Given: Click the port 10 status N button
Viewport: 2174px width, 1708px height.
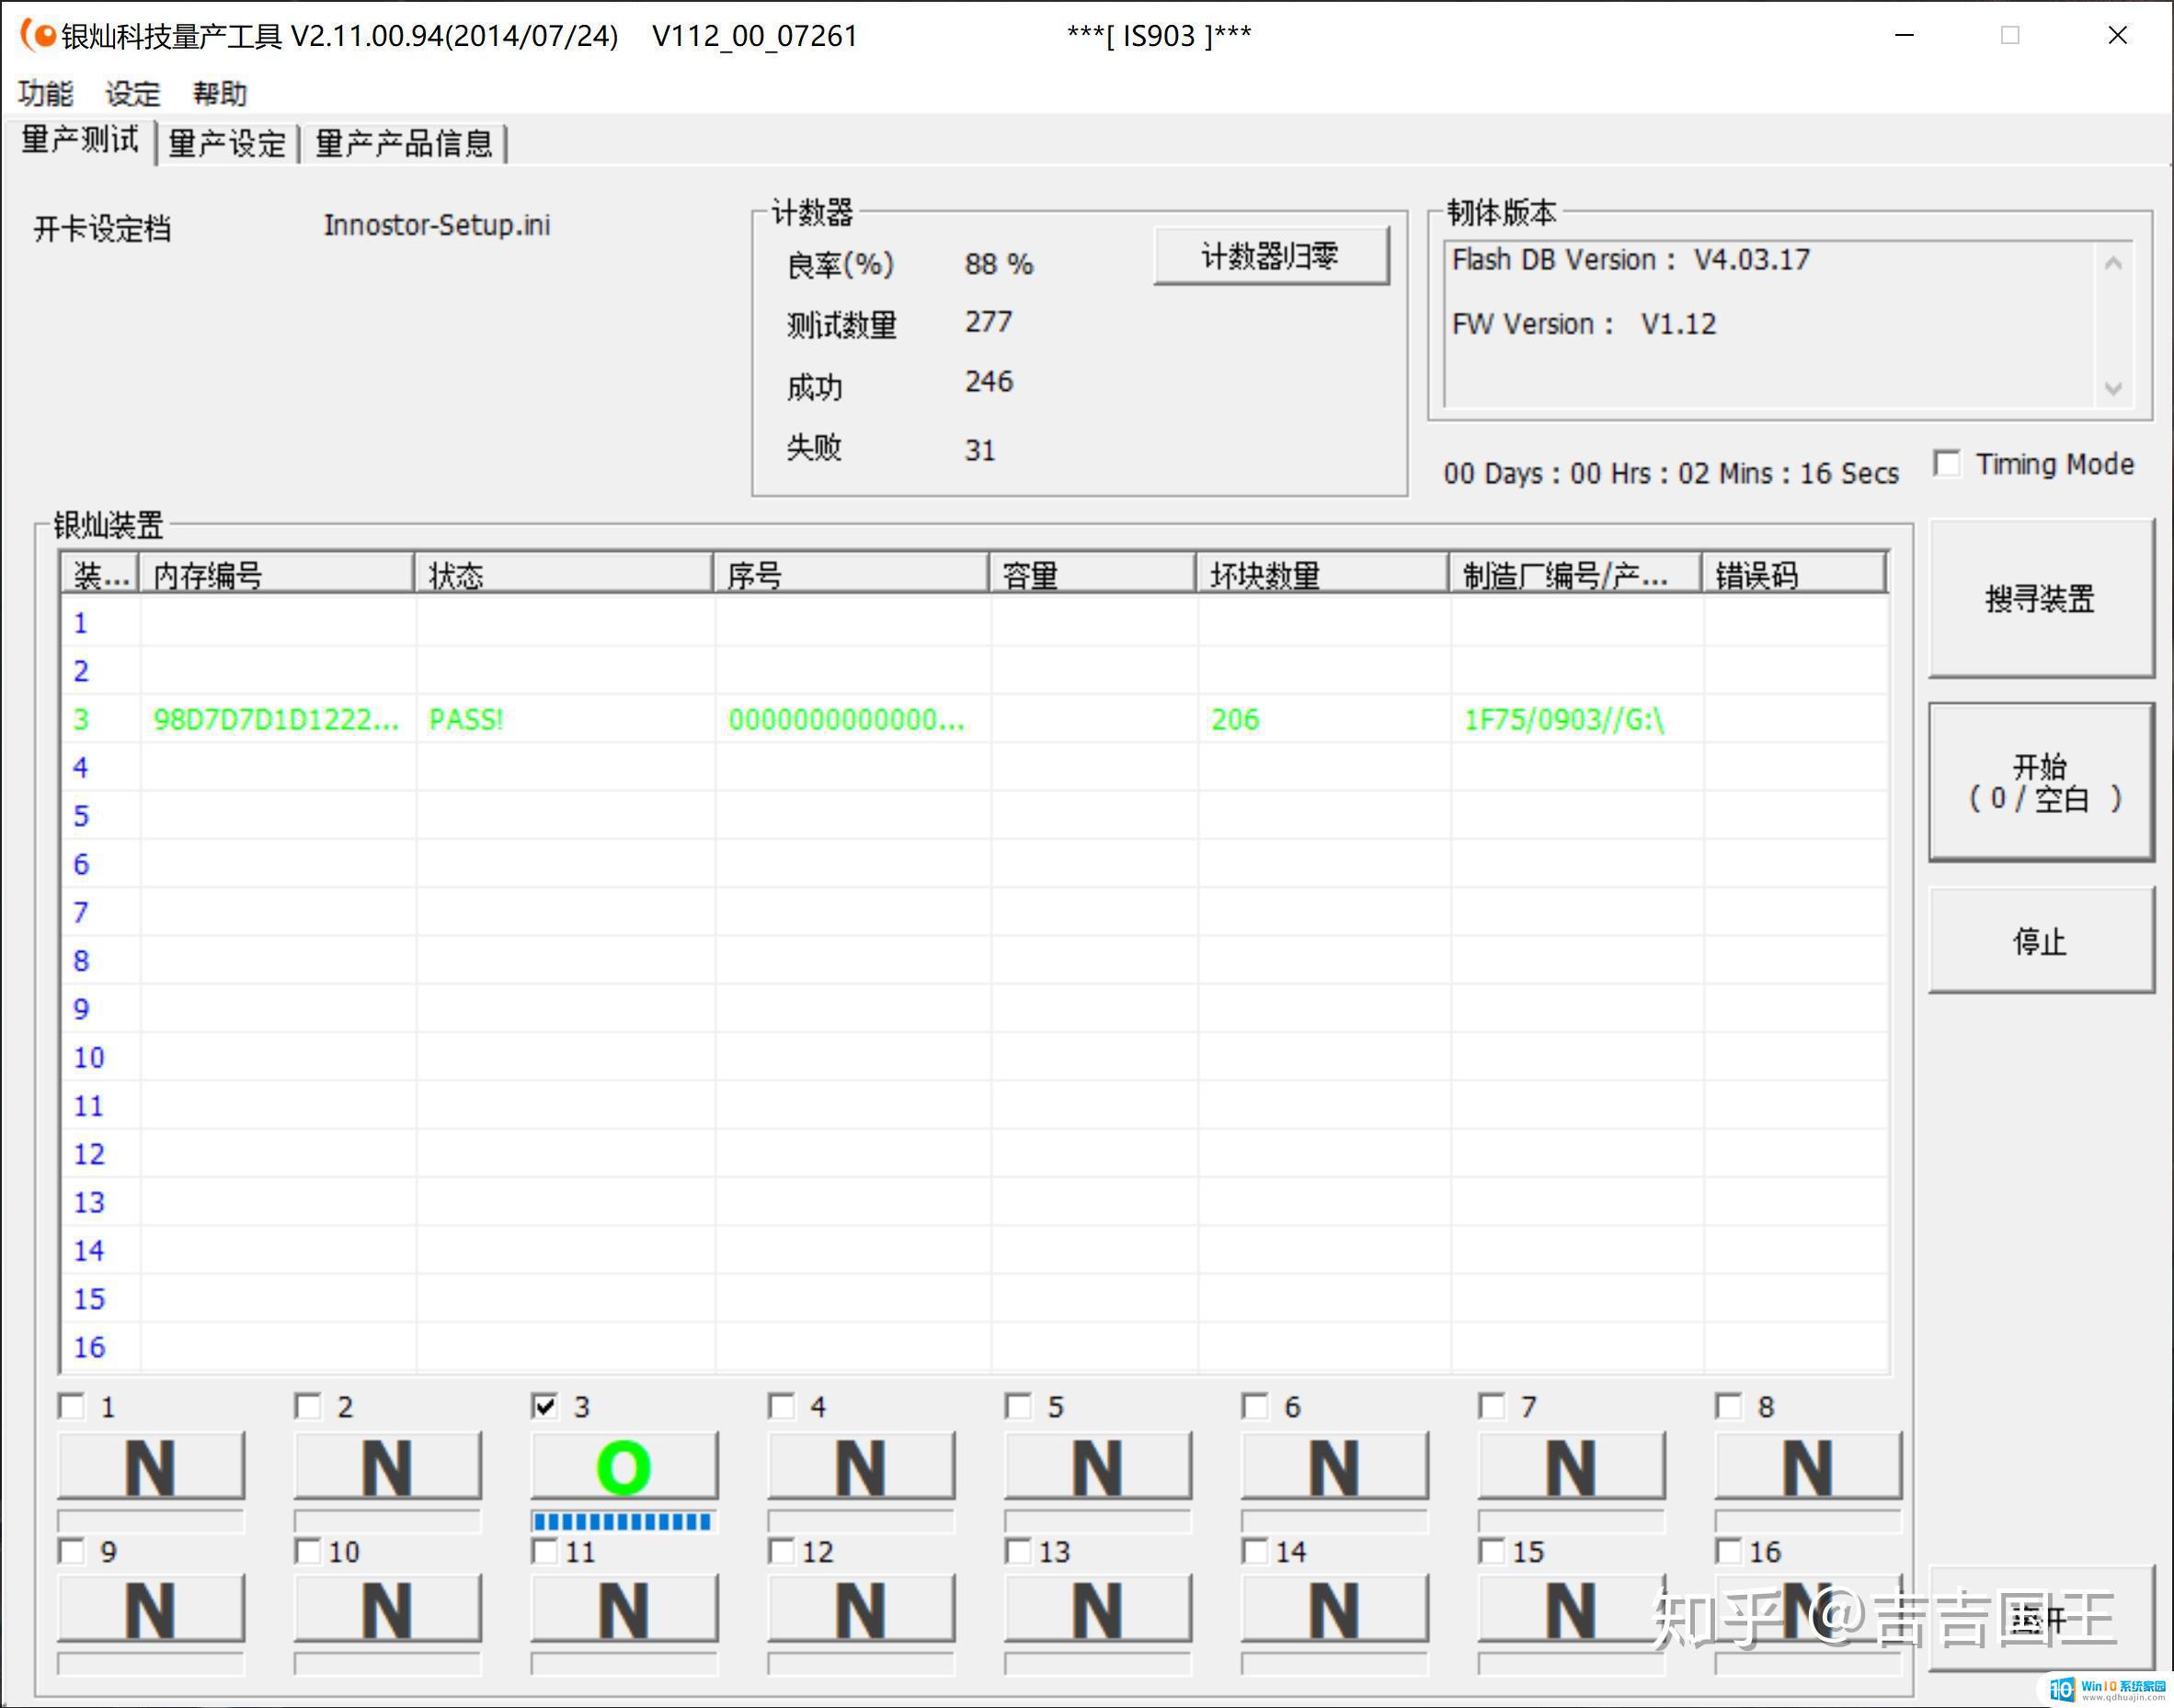Looking at the screenshot, I should pyautogui.click(x=388, y=1609).
